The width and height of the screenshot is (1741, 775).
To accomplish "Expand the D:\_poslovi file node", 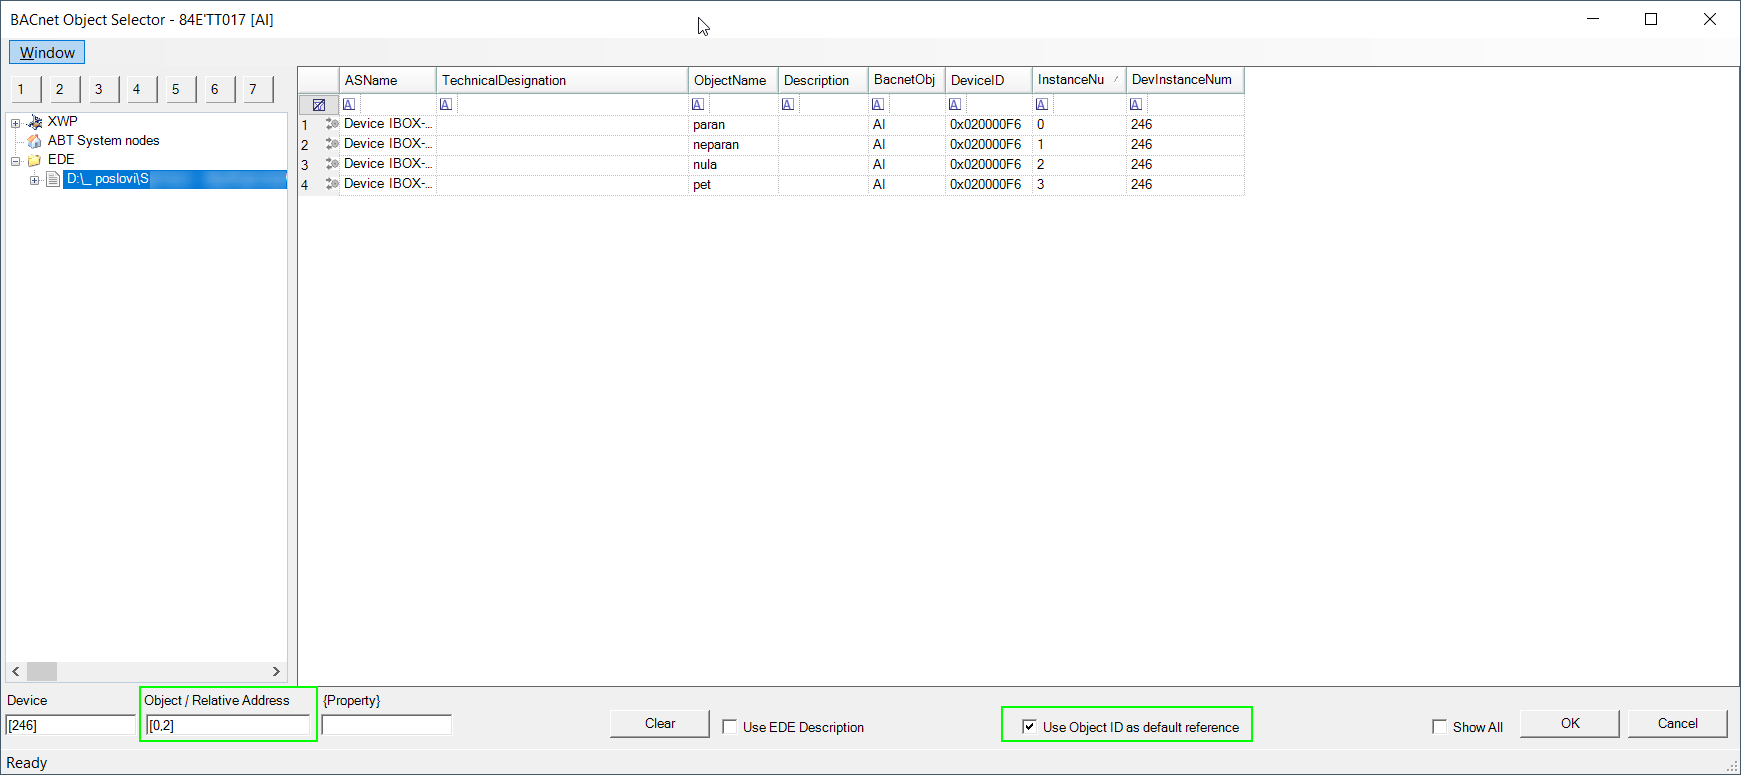I will point(34,180).
